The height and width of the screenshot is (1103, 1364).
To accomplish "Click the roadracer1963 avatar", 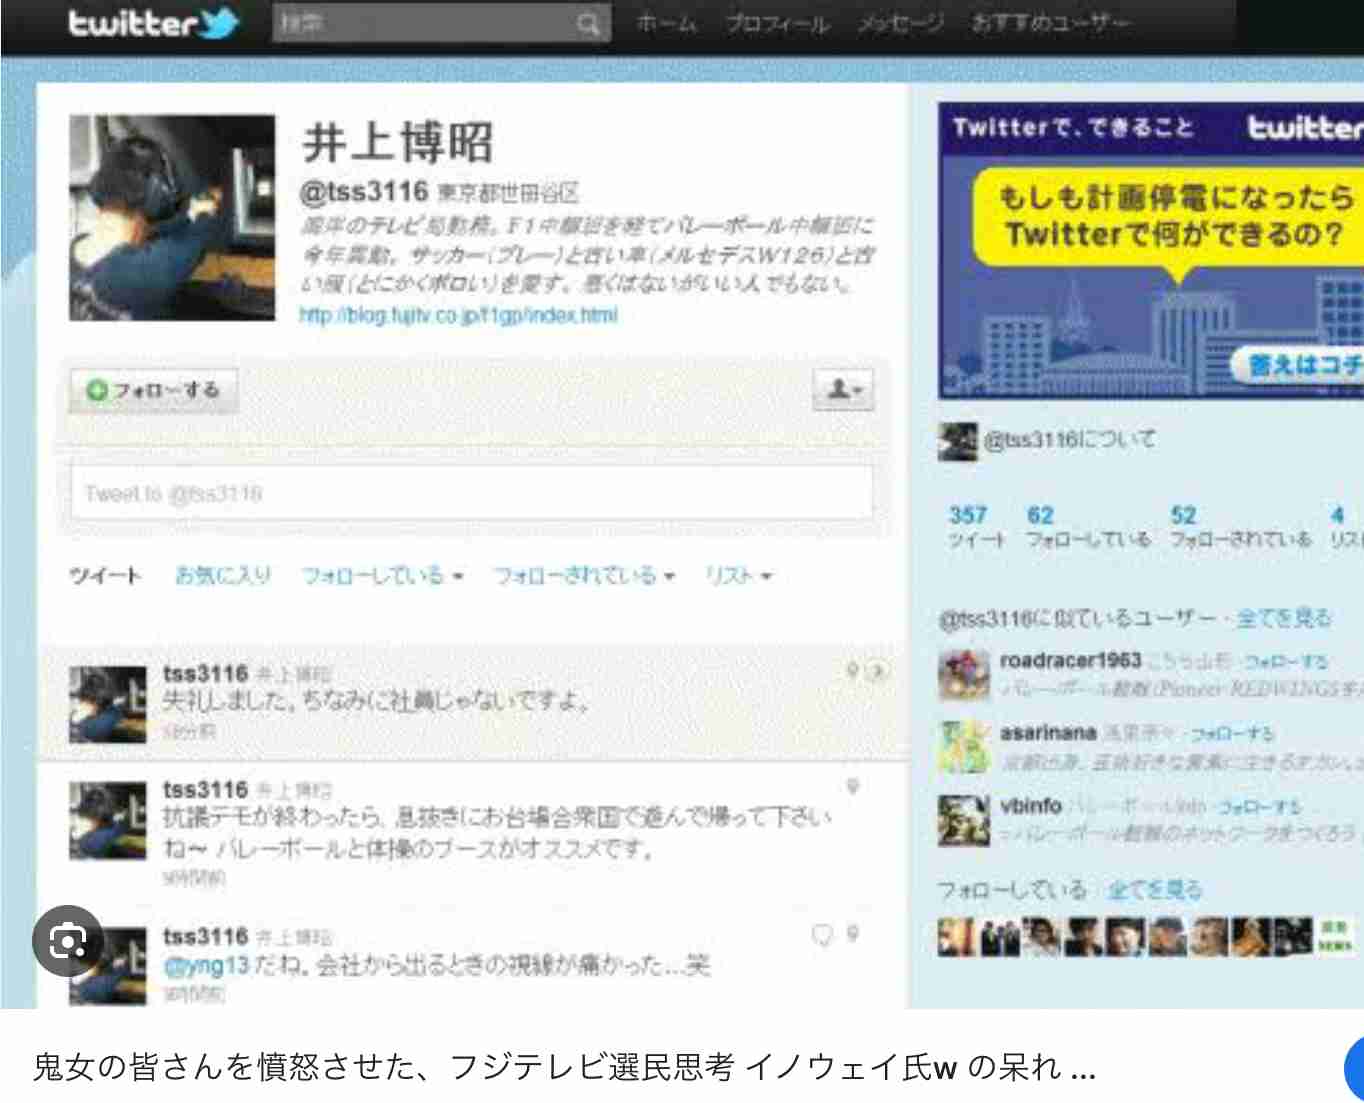I will tap(964, 675).
